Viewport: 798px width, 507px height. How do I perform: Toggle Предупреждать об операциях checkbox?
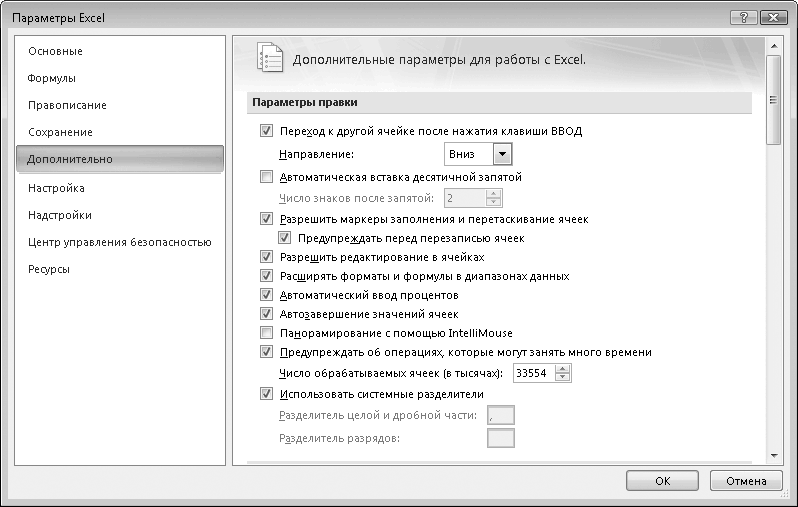(266, 352)
